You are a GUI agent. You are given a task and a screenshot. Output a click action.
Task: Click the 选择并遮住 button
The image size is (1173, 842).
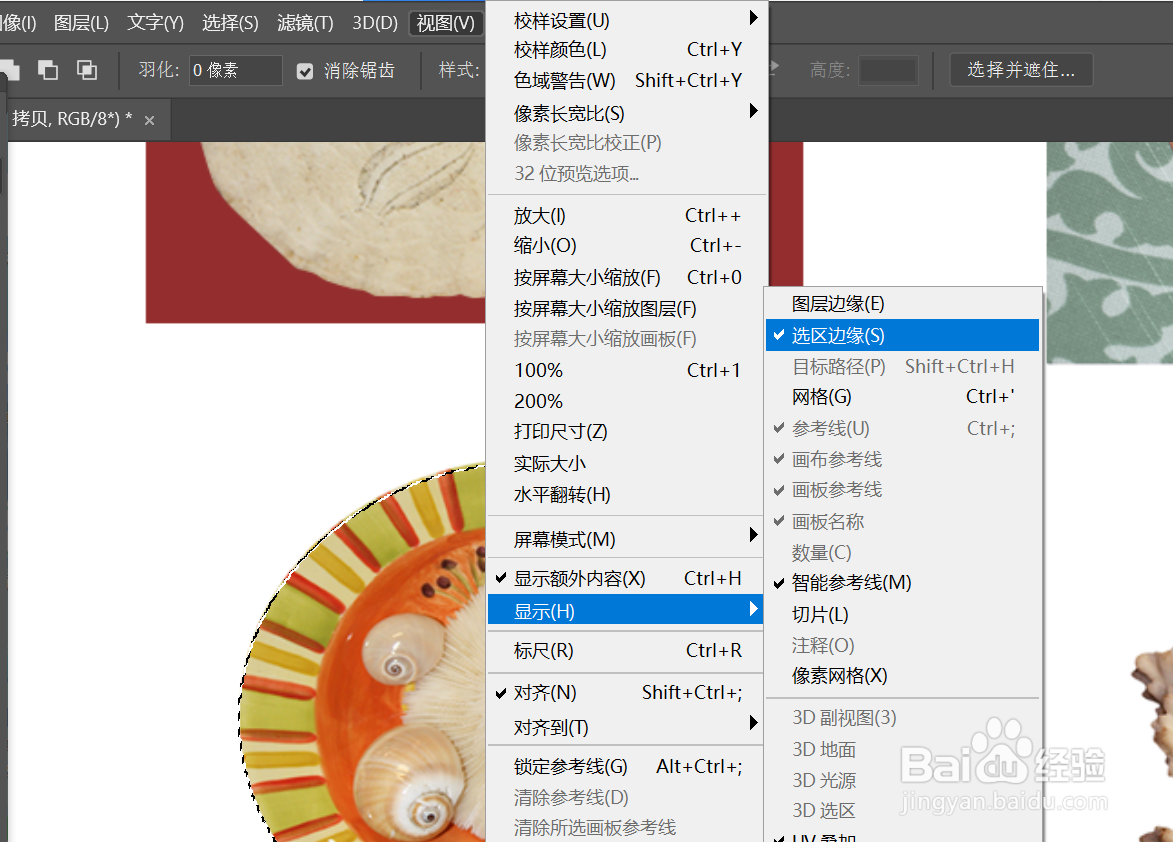pyautogui.click(x=1021, y=70)
